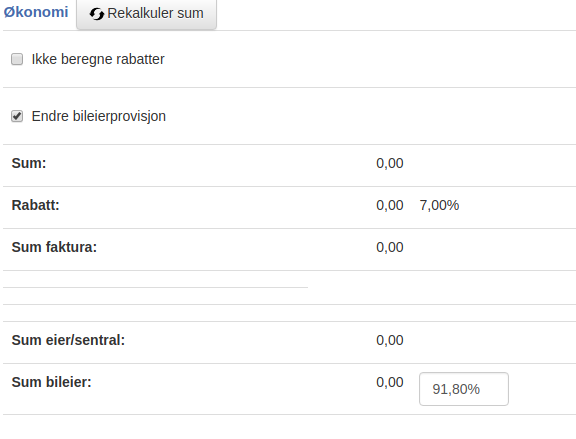Click the Sum bileier 0,00 value
The image size is (576, 439).
[390, 382]
